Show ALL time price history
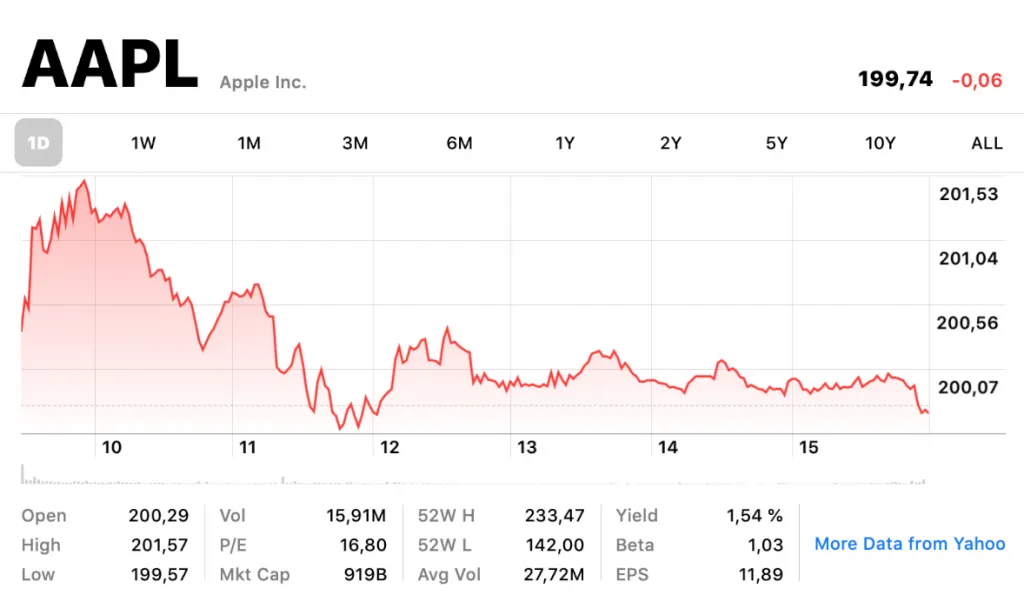1024x602 pixels. point(987,143)
